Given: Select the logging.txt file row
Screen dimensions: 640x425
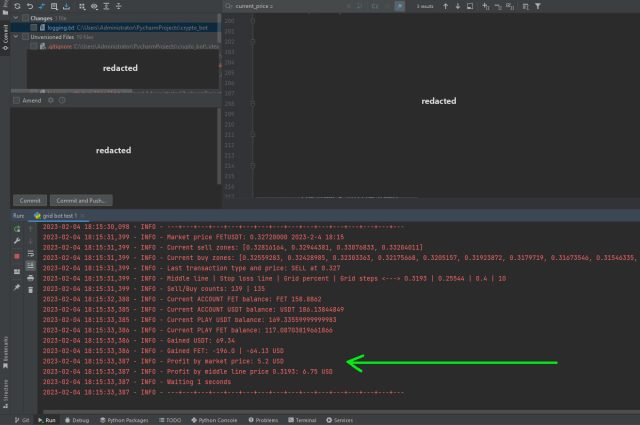Looking at the screenshot, I should (x=116, y=28).
